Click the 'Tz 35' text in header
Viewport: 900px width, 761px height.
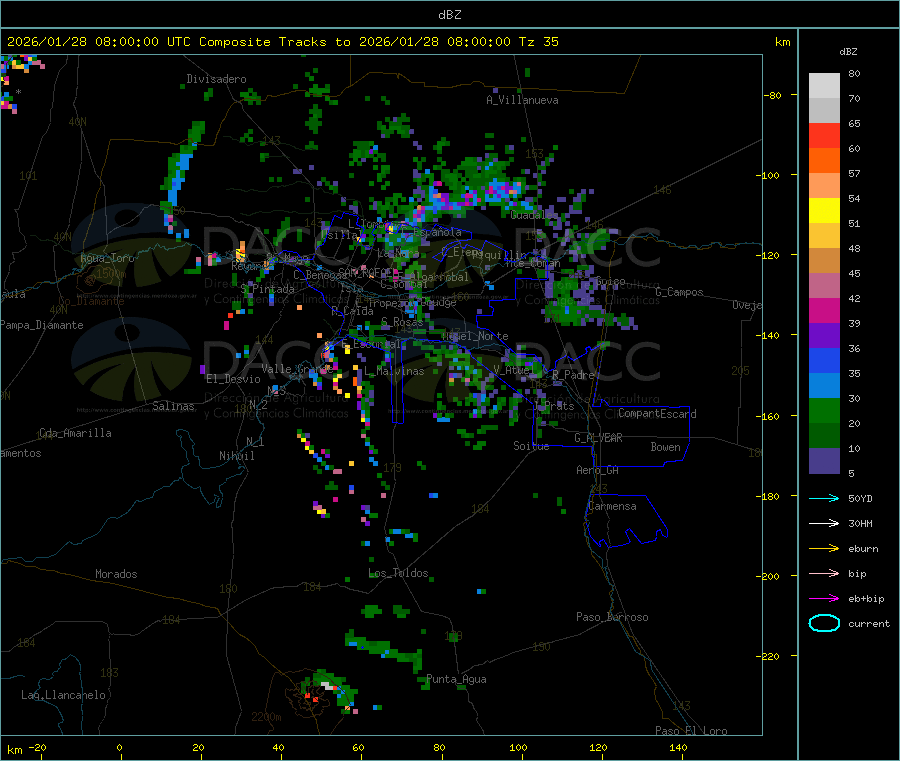coord(538,42)
